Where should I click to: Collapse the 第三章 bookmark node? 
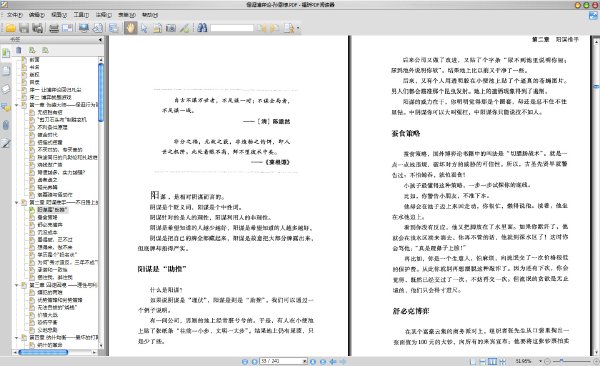(x=16, y=285)
